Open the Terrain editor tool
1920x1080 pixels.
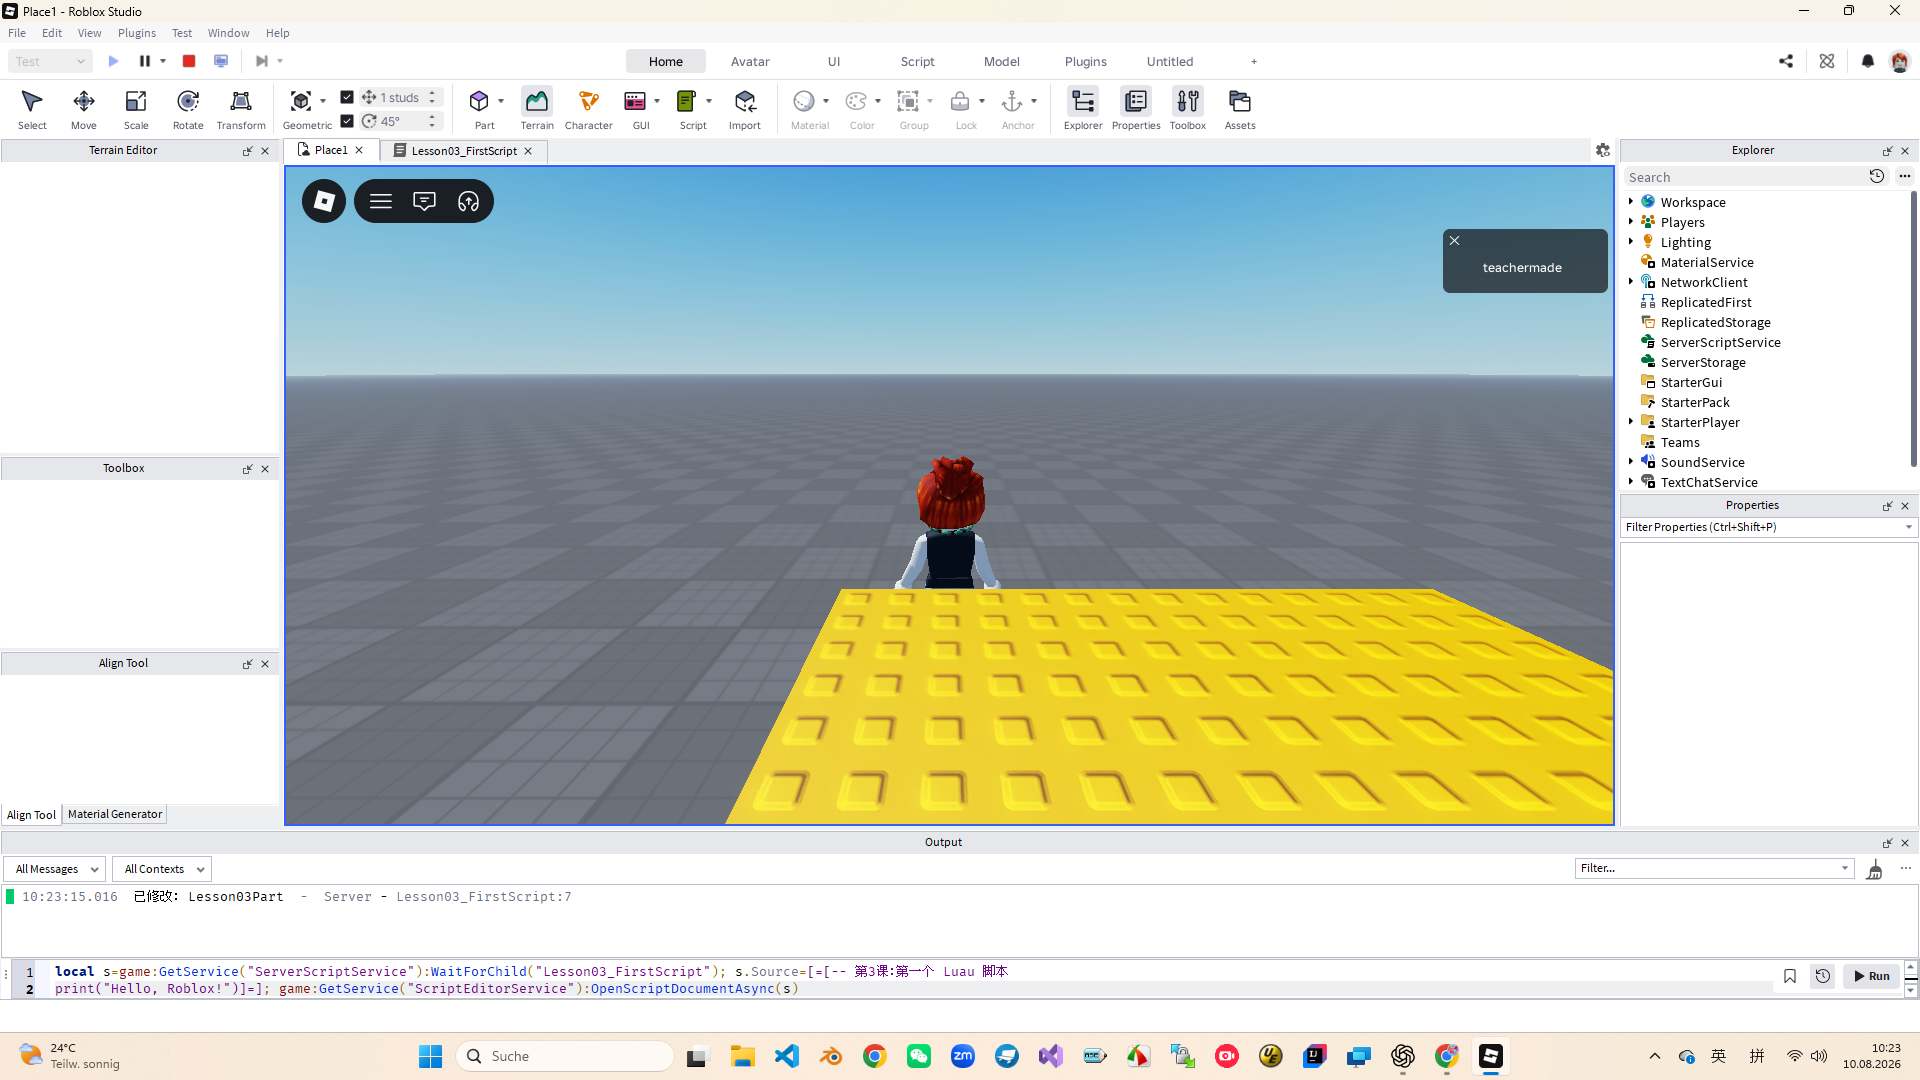[x=537, y=109]
